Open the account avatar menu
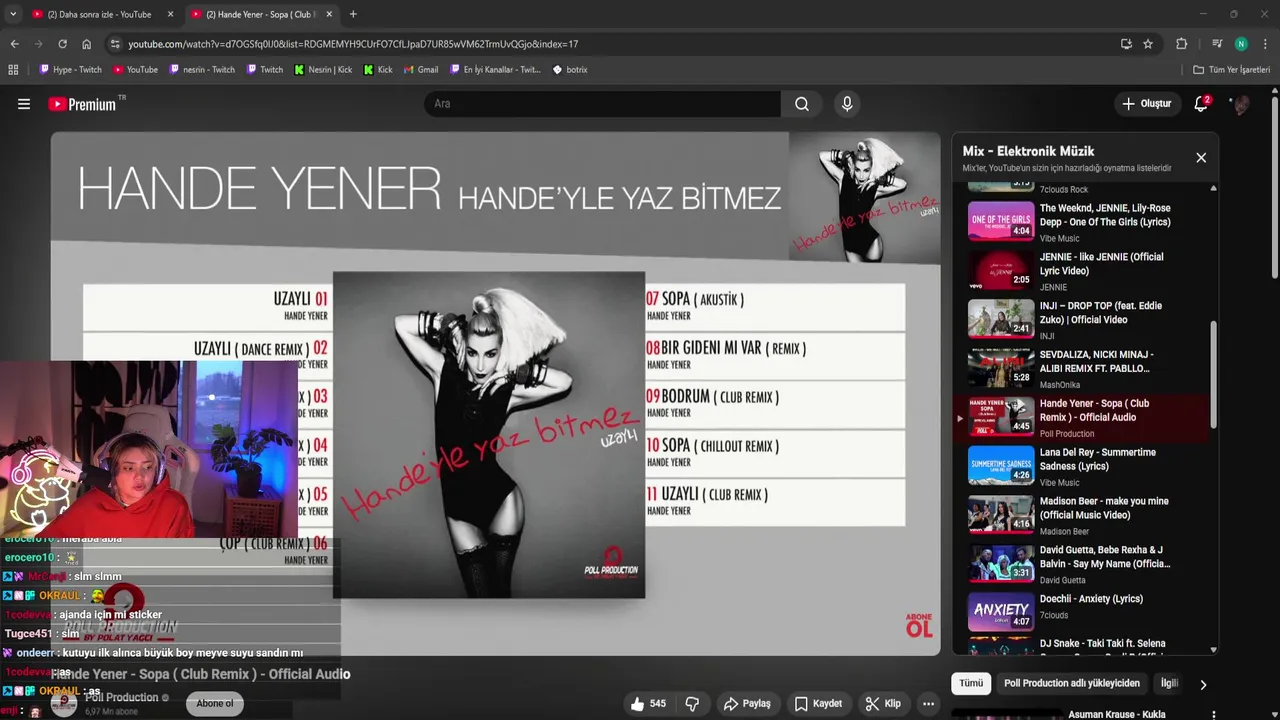Viewport: 1280px width, 720px height. pos(1240,104)
